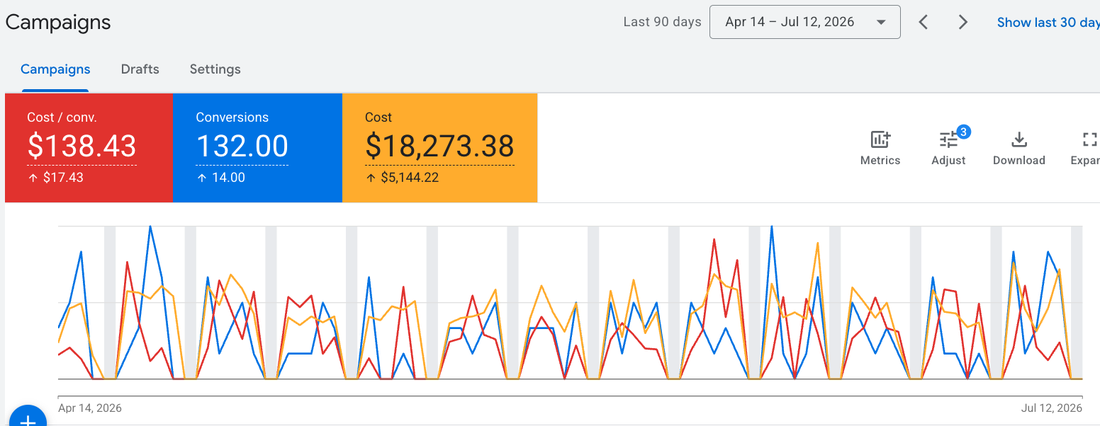The width and height of the screenshot is (1100, 426).
Task: Click the 14.00 conversions change indicator
Action: (220, 178)
